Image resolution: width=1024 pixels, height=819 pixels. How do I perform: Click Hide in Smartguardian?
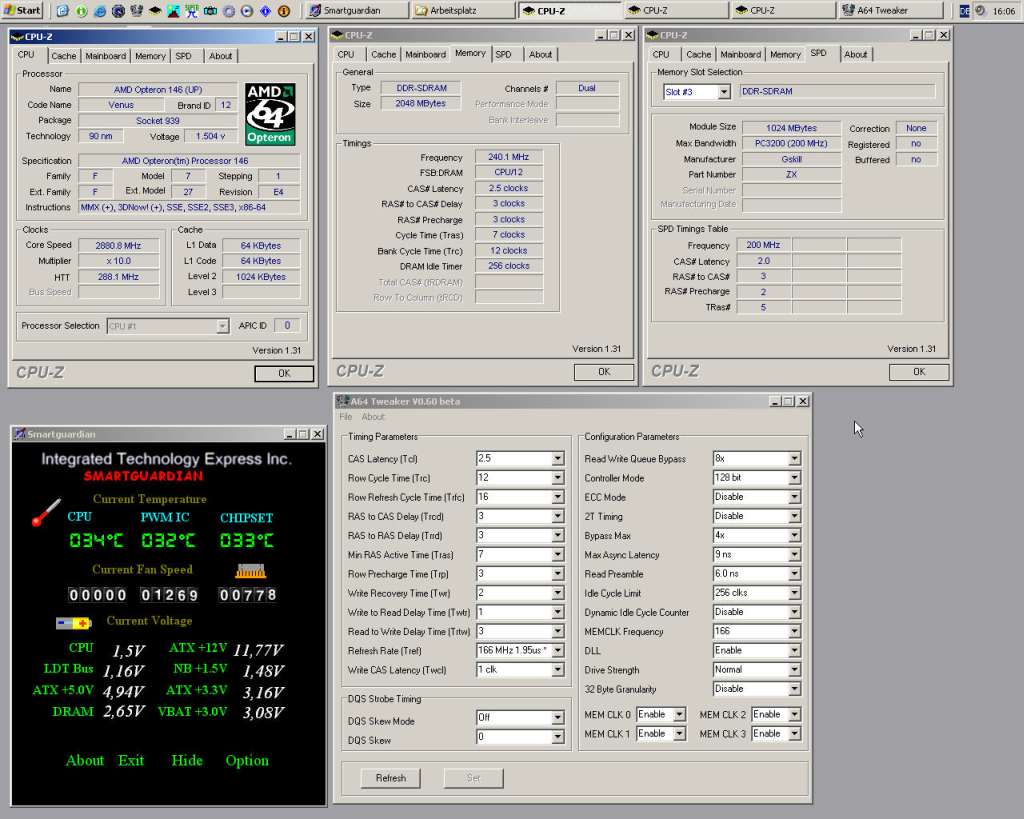click(x=187, y=760)
